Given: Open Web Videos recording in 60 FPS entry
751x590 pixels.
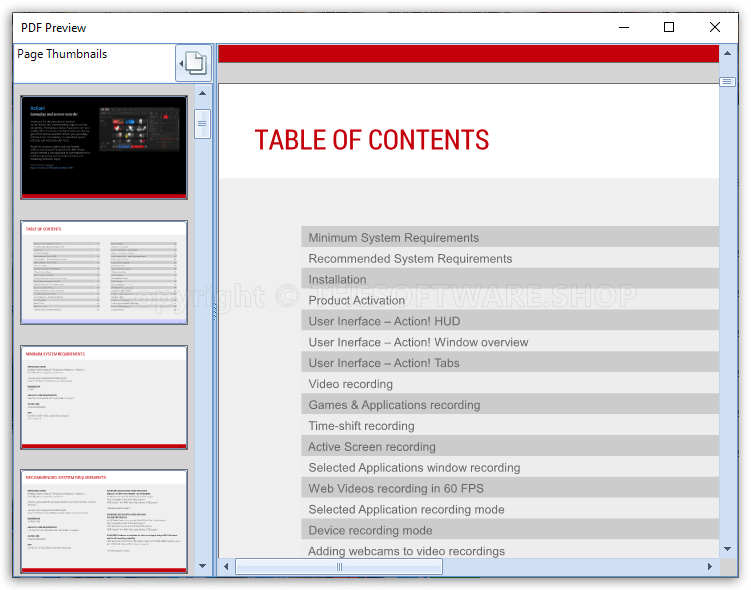Looking at the screenshot, I should [x=510, y=488].
